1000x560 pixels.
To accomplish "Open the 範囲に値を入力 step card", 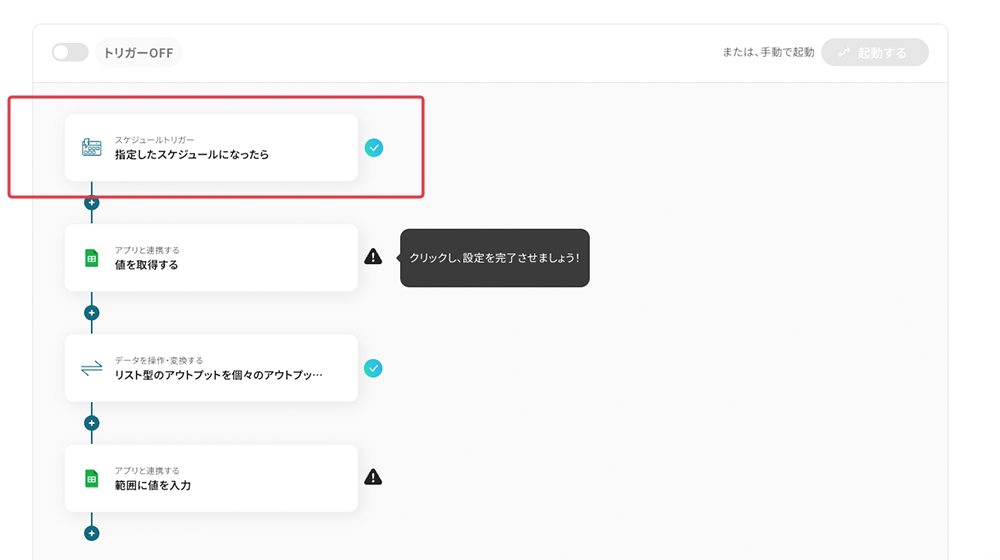I will click(x=211, y=478).
